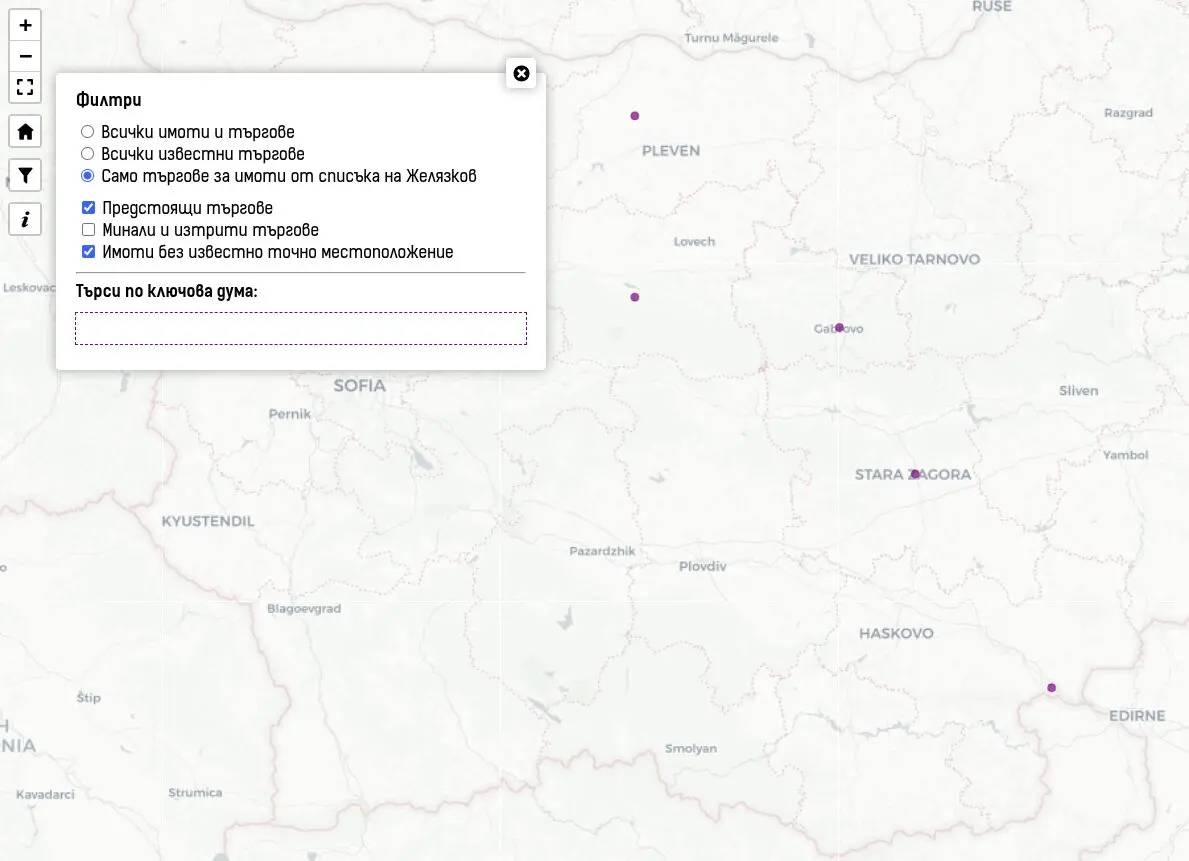The height and width of the screenshot is (861, 1189).
Task: Click the Kavadarci map label
Action: click(45, 795)
